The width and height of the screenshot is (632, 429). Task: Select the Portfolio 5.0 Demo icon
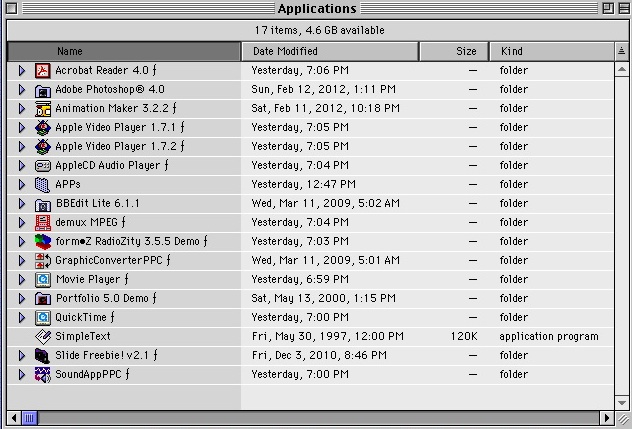pos(42,299)
